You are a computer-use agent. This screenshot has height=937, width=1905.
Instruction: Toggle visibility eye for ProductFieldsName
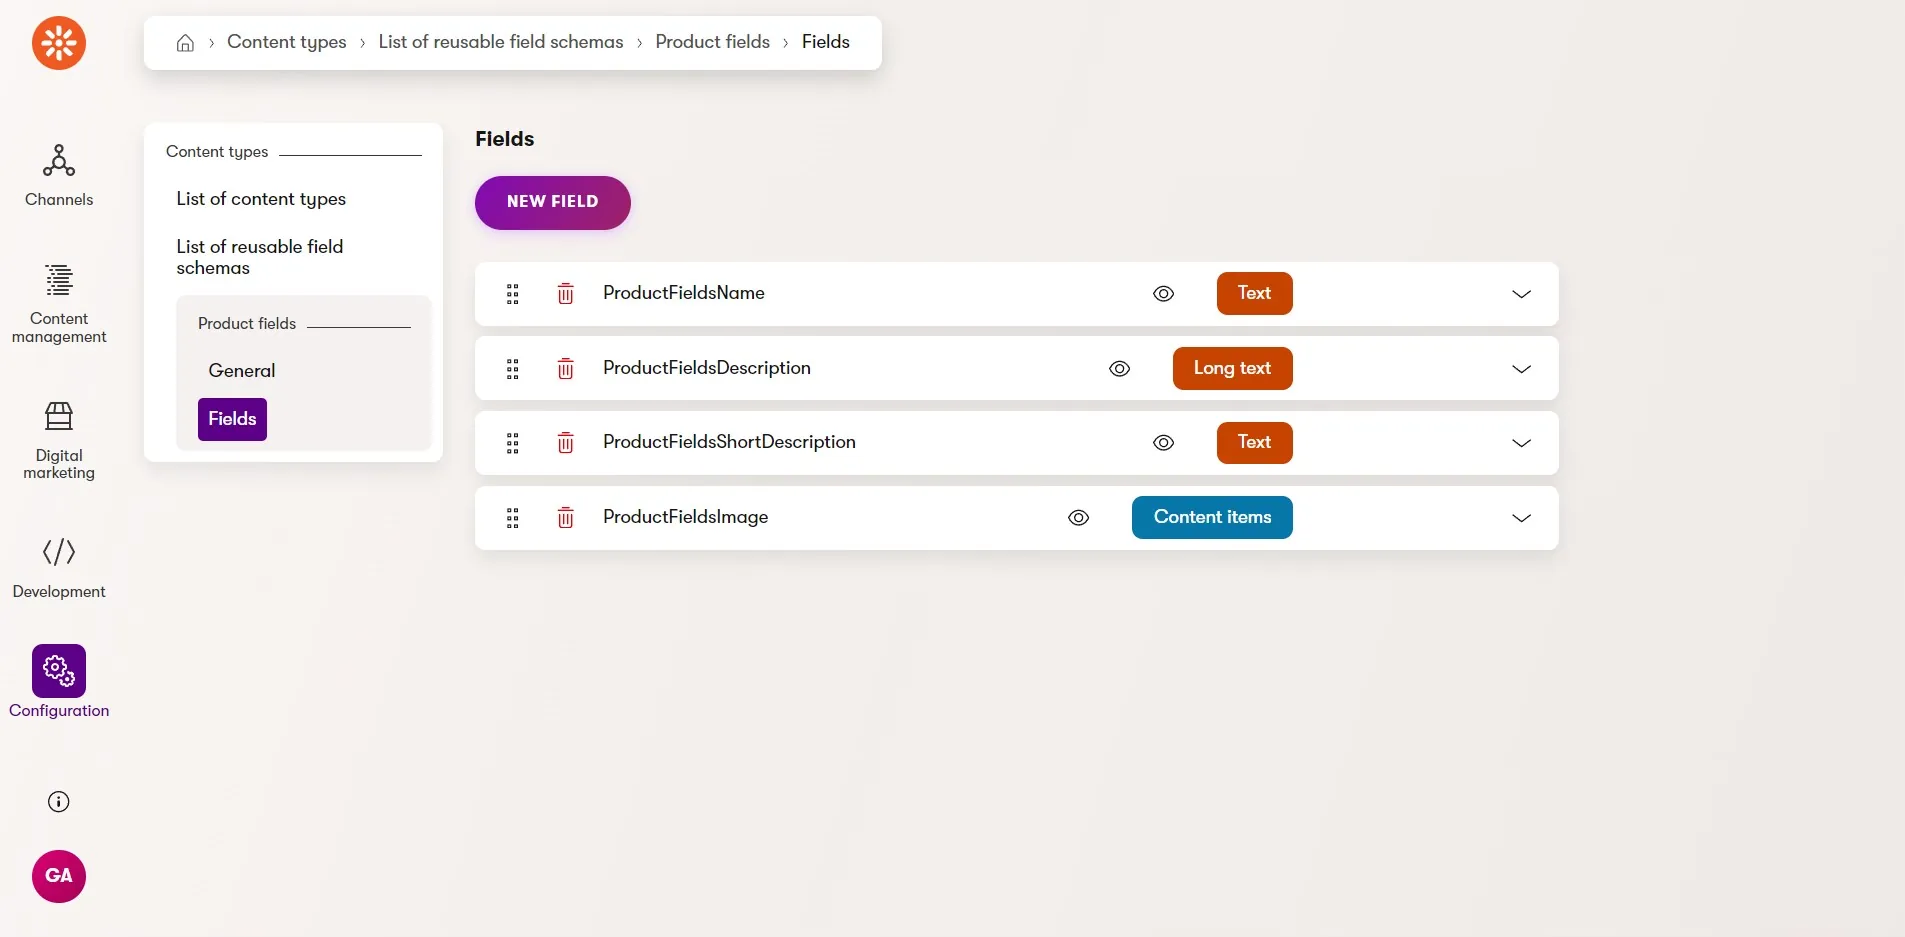point(1163,294)
